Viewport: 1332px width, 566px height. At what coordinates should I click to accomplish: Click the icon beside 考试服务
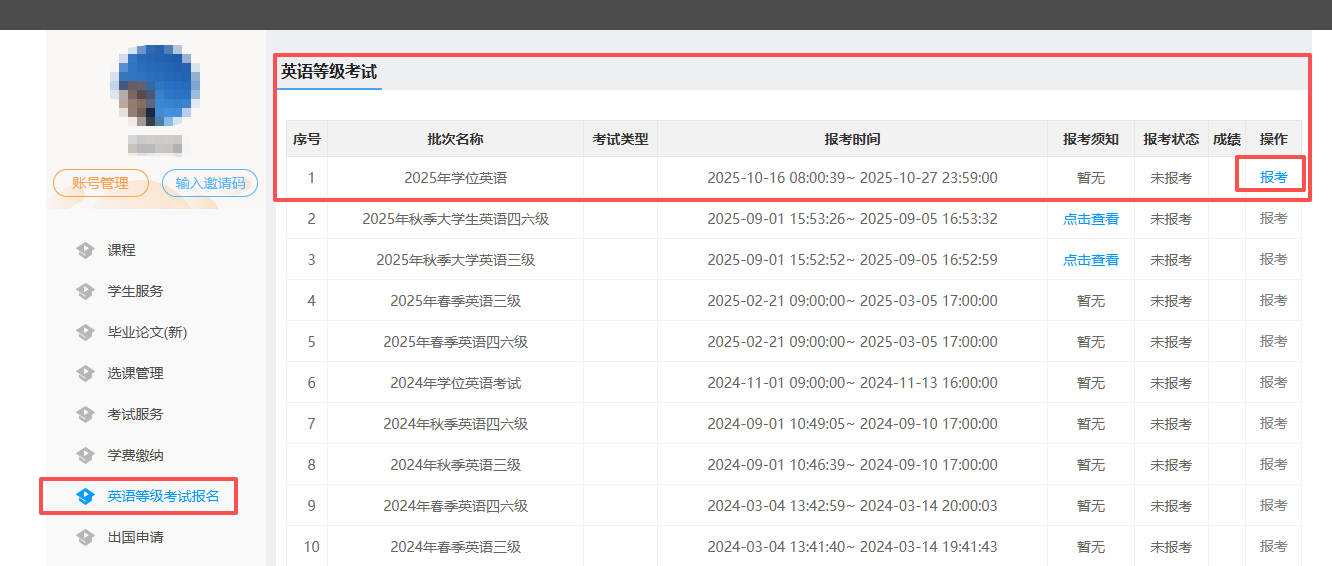coord(85,414)
